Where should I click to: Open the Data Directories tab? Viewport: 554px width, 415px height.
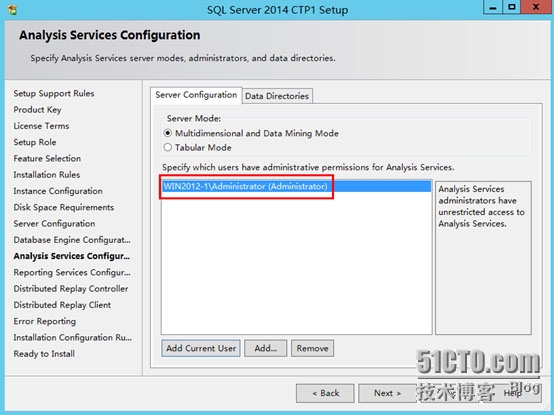coord(277,96)
